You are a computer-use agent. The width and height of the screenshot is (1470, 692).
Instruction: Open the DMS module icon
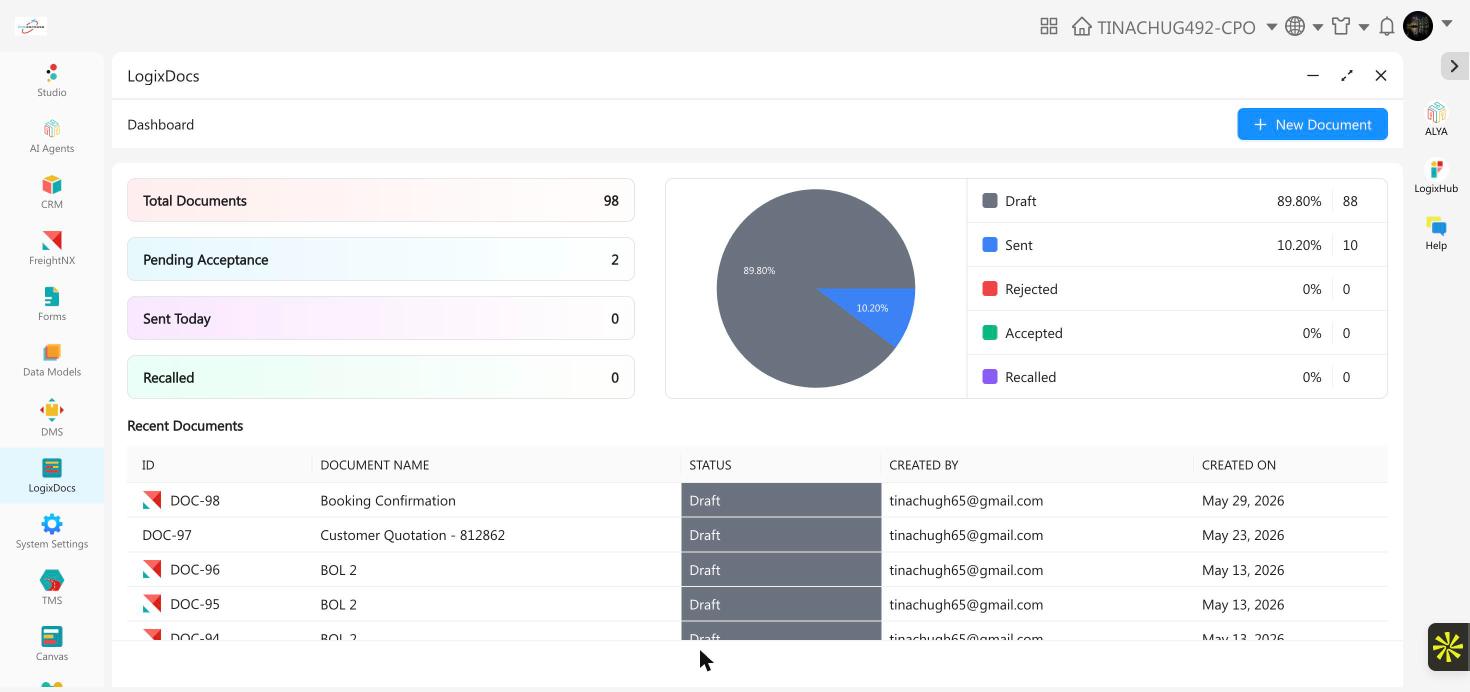coord(52,419)
